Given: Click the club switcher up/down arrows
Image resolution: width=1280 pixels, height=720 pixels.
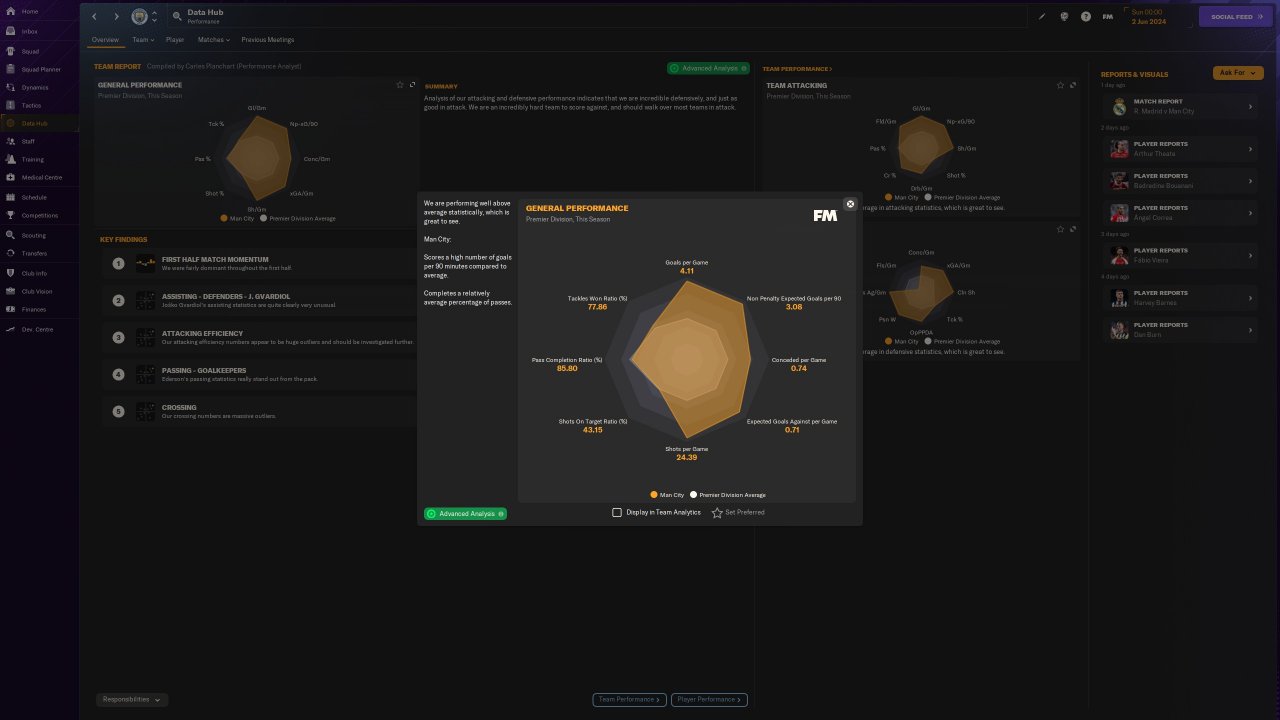Looking at the screenshot, I should pyautogui.click(x=154, y=16).
